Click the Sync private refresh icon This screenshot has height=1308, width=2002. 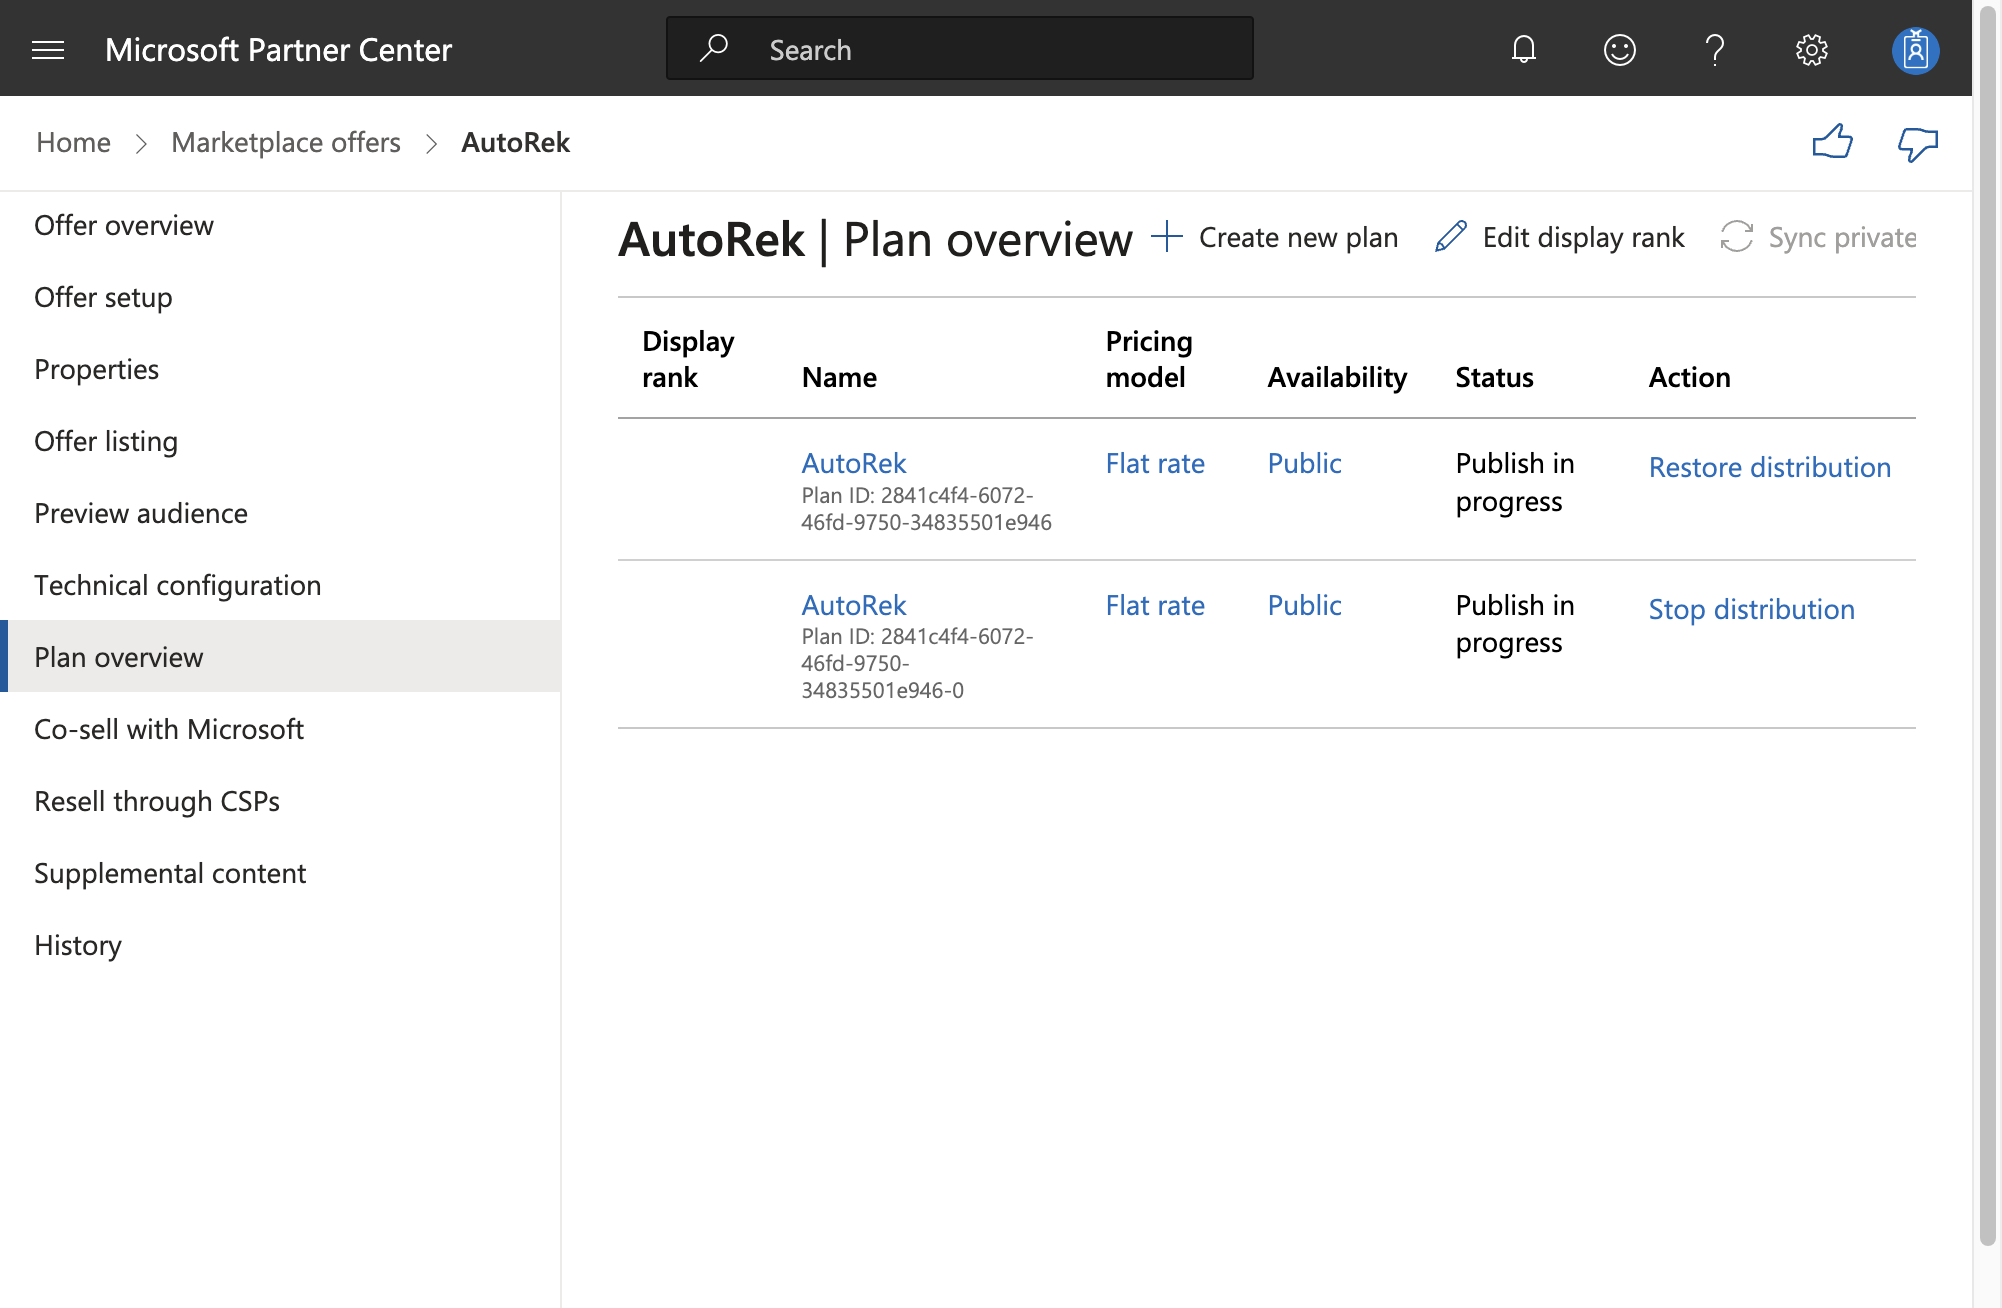[1736, 237]
